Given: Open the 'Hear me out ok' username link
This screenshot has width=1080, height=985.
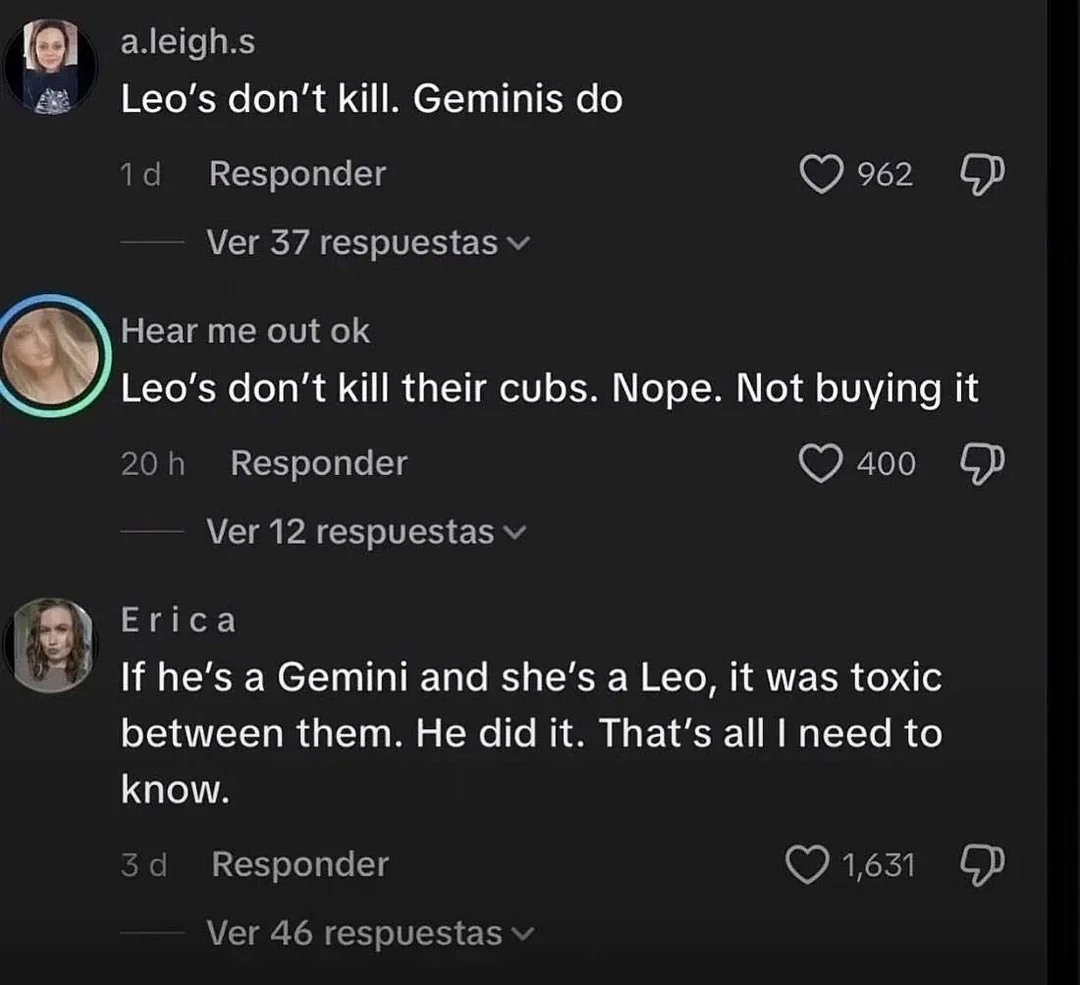Looking at the screenshot, I should pyautogui.click(x=245, y=331).
